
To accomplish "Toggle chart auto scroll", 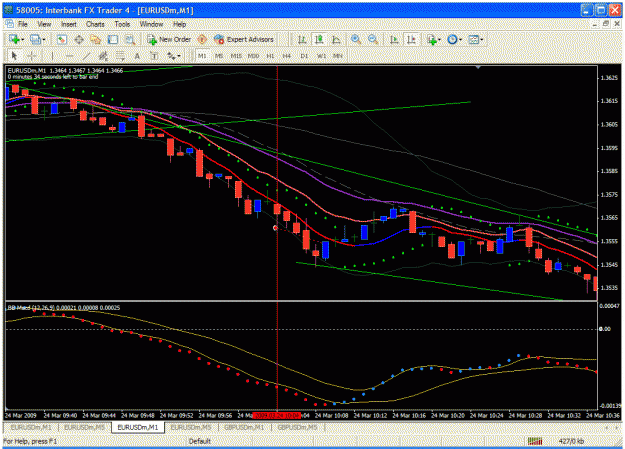I will point(394,39).
